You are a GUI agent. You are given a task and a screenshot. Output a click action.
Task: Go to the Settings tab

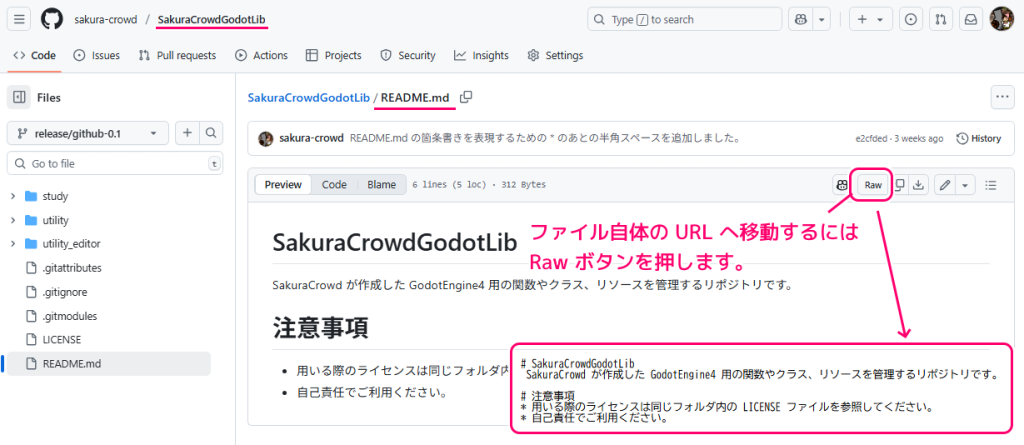(x=555, y=56)
